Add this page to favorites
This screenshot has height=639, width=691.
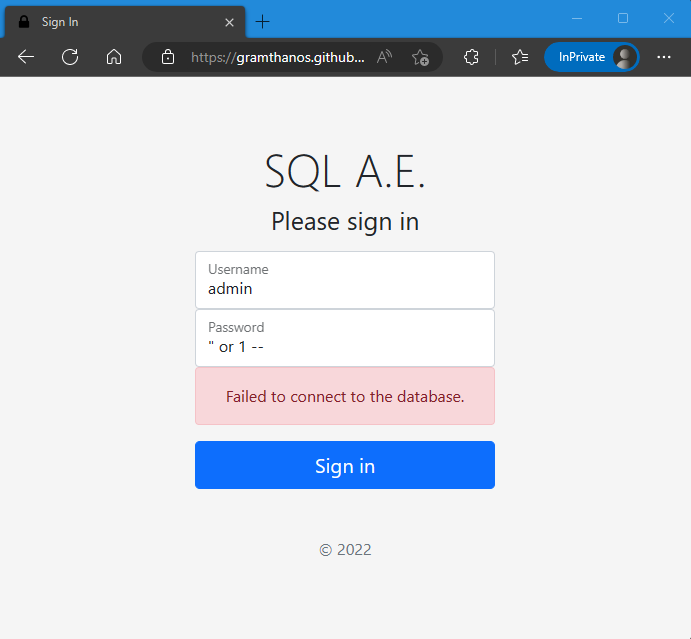[421, 57]
